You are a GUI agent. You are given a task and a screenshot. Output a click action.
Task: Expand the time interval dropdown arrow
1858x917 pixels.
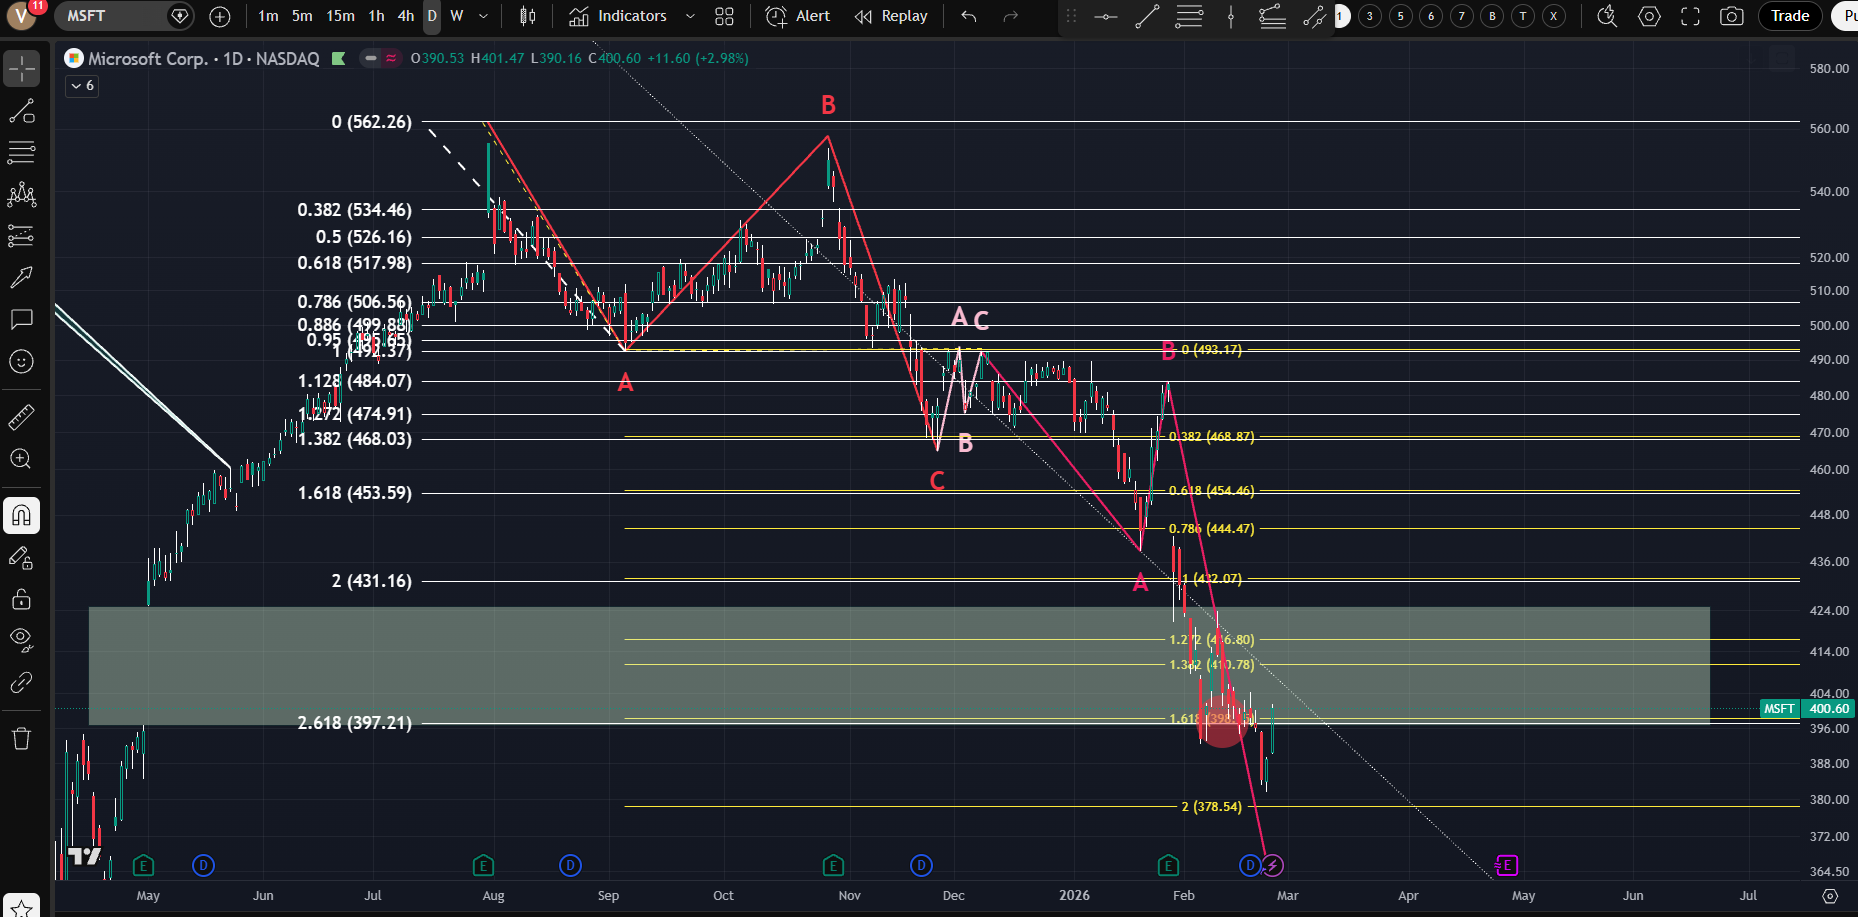click(x=483, y=16)
